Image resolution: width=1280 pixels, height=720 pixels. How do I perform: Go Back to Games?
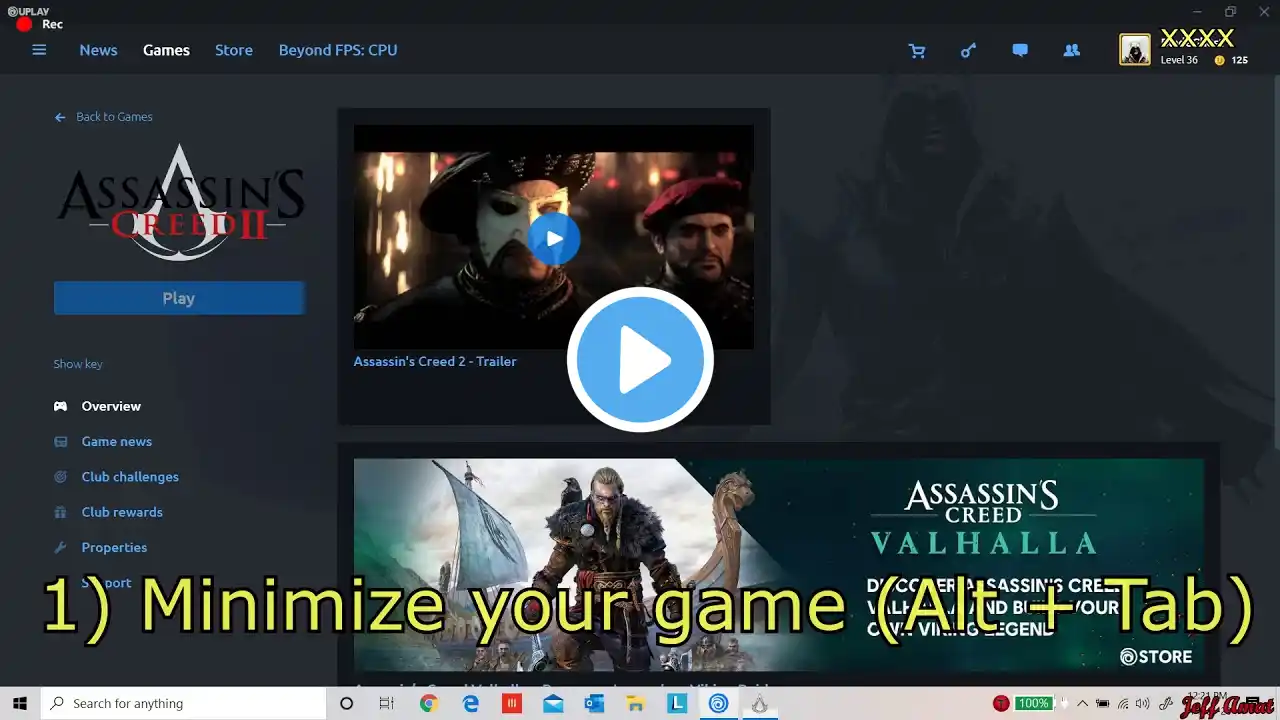click(x=104, y=117)
